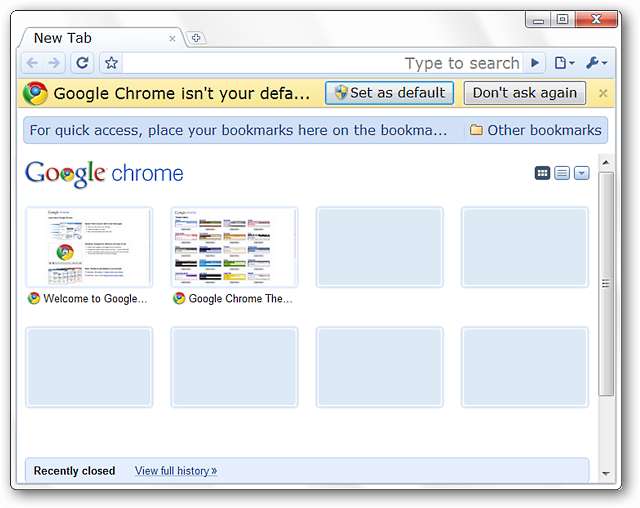Open the page menu dropdown
Viewport: 640px width, 508px height.
(564, 63)
